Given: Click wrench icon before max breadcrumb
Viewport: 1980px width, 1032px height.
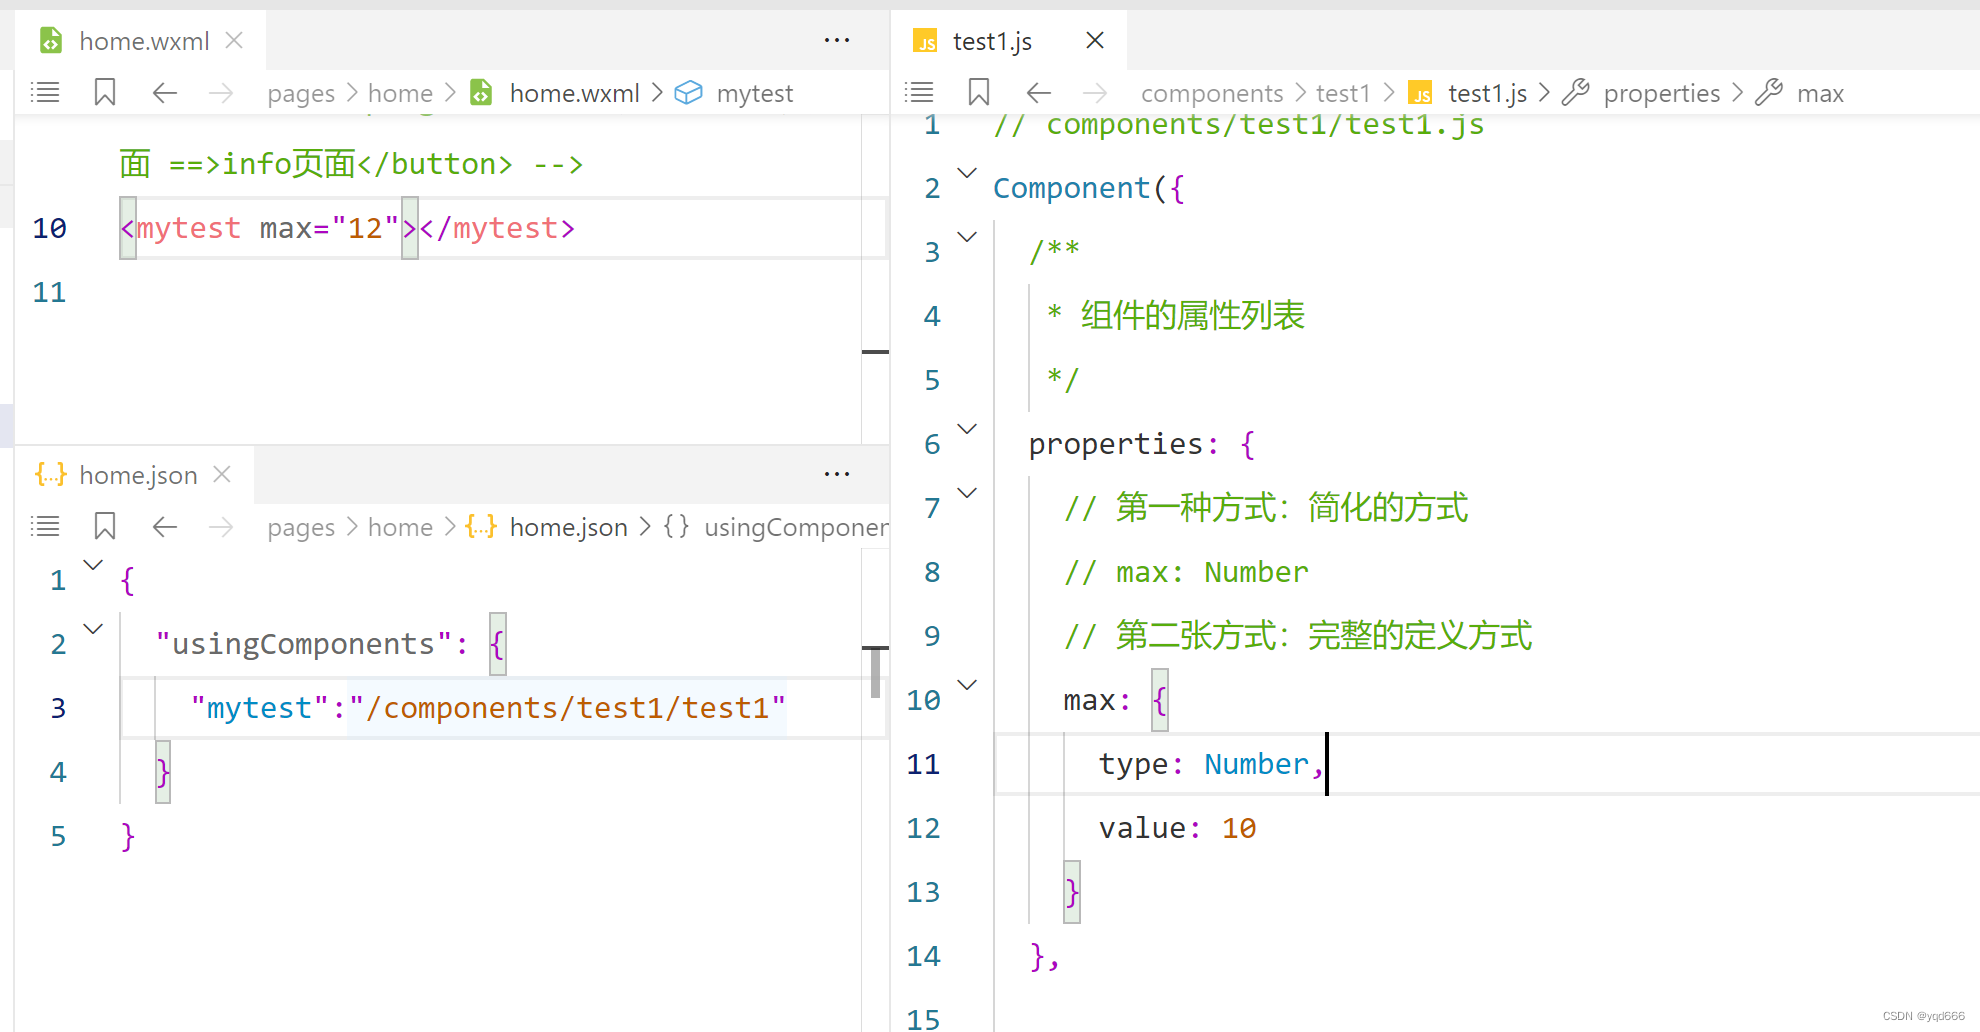Looking at the screenshot, I should [1769, 93].
